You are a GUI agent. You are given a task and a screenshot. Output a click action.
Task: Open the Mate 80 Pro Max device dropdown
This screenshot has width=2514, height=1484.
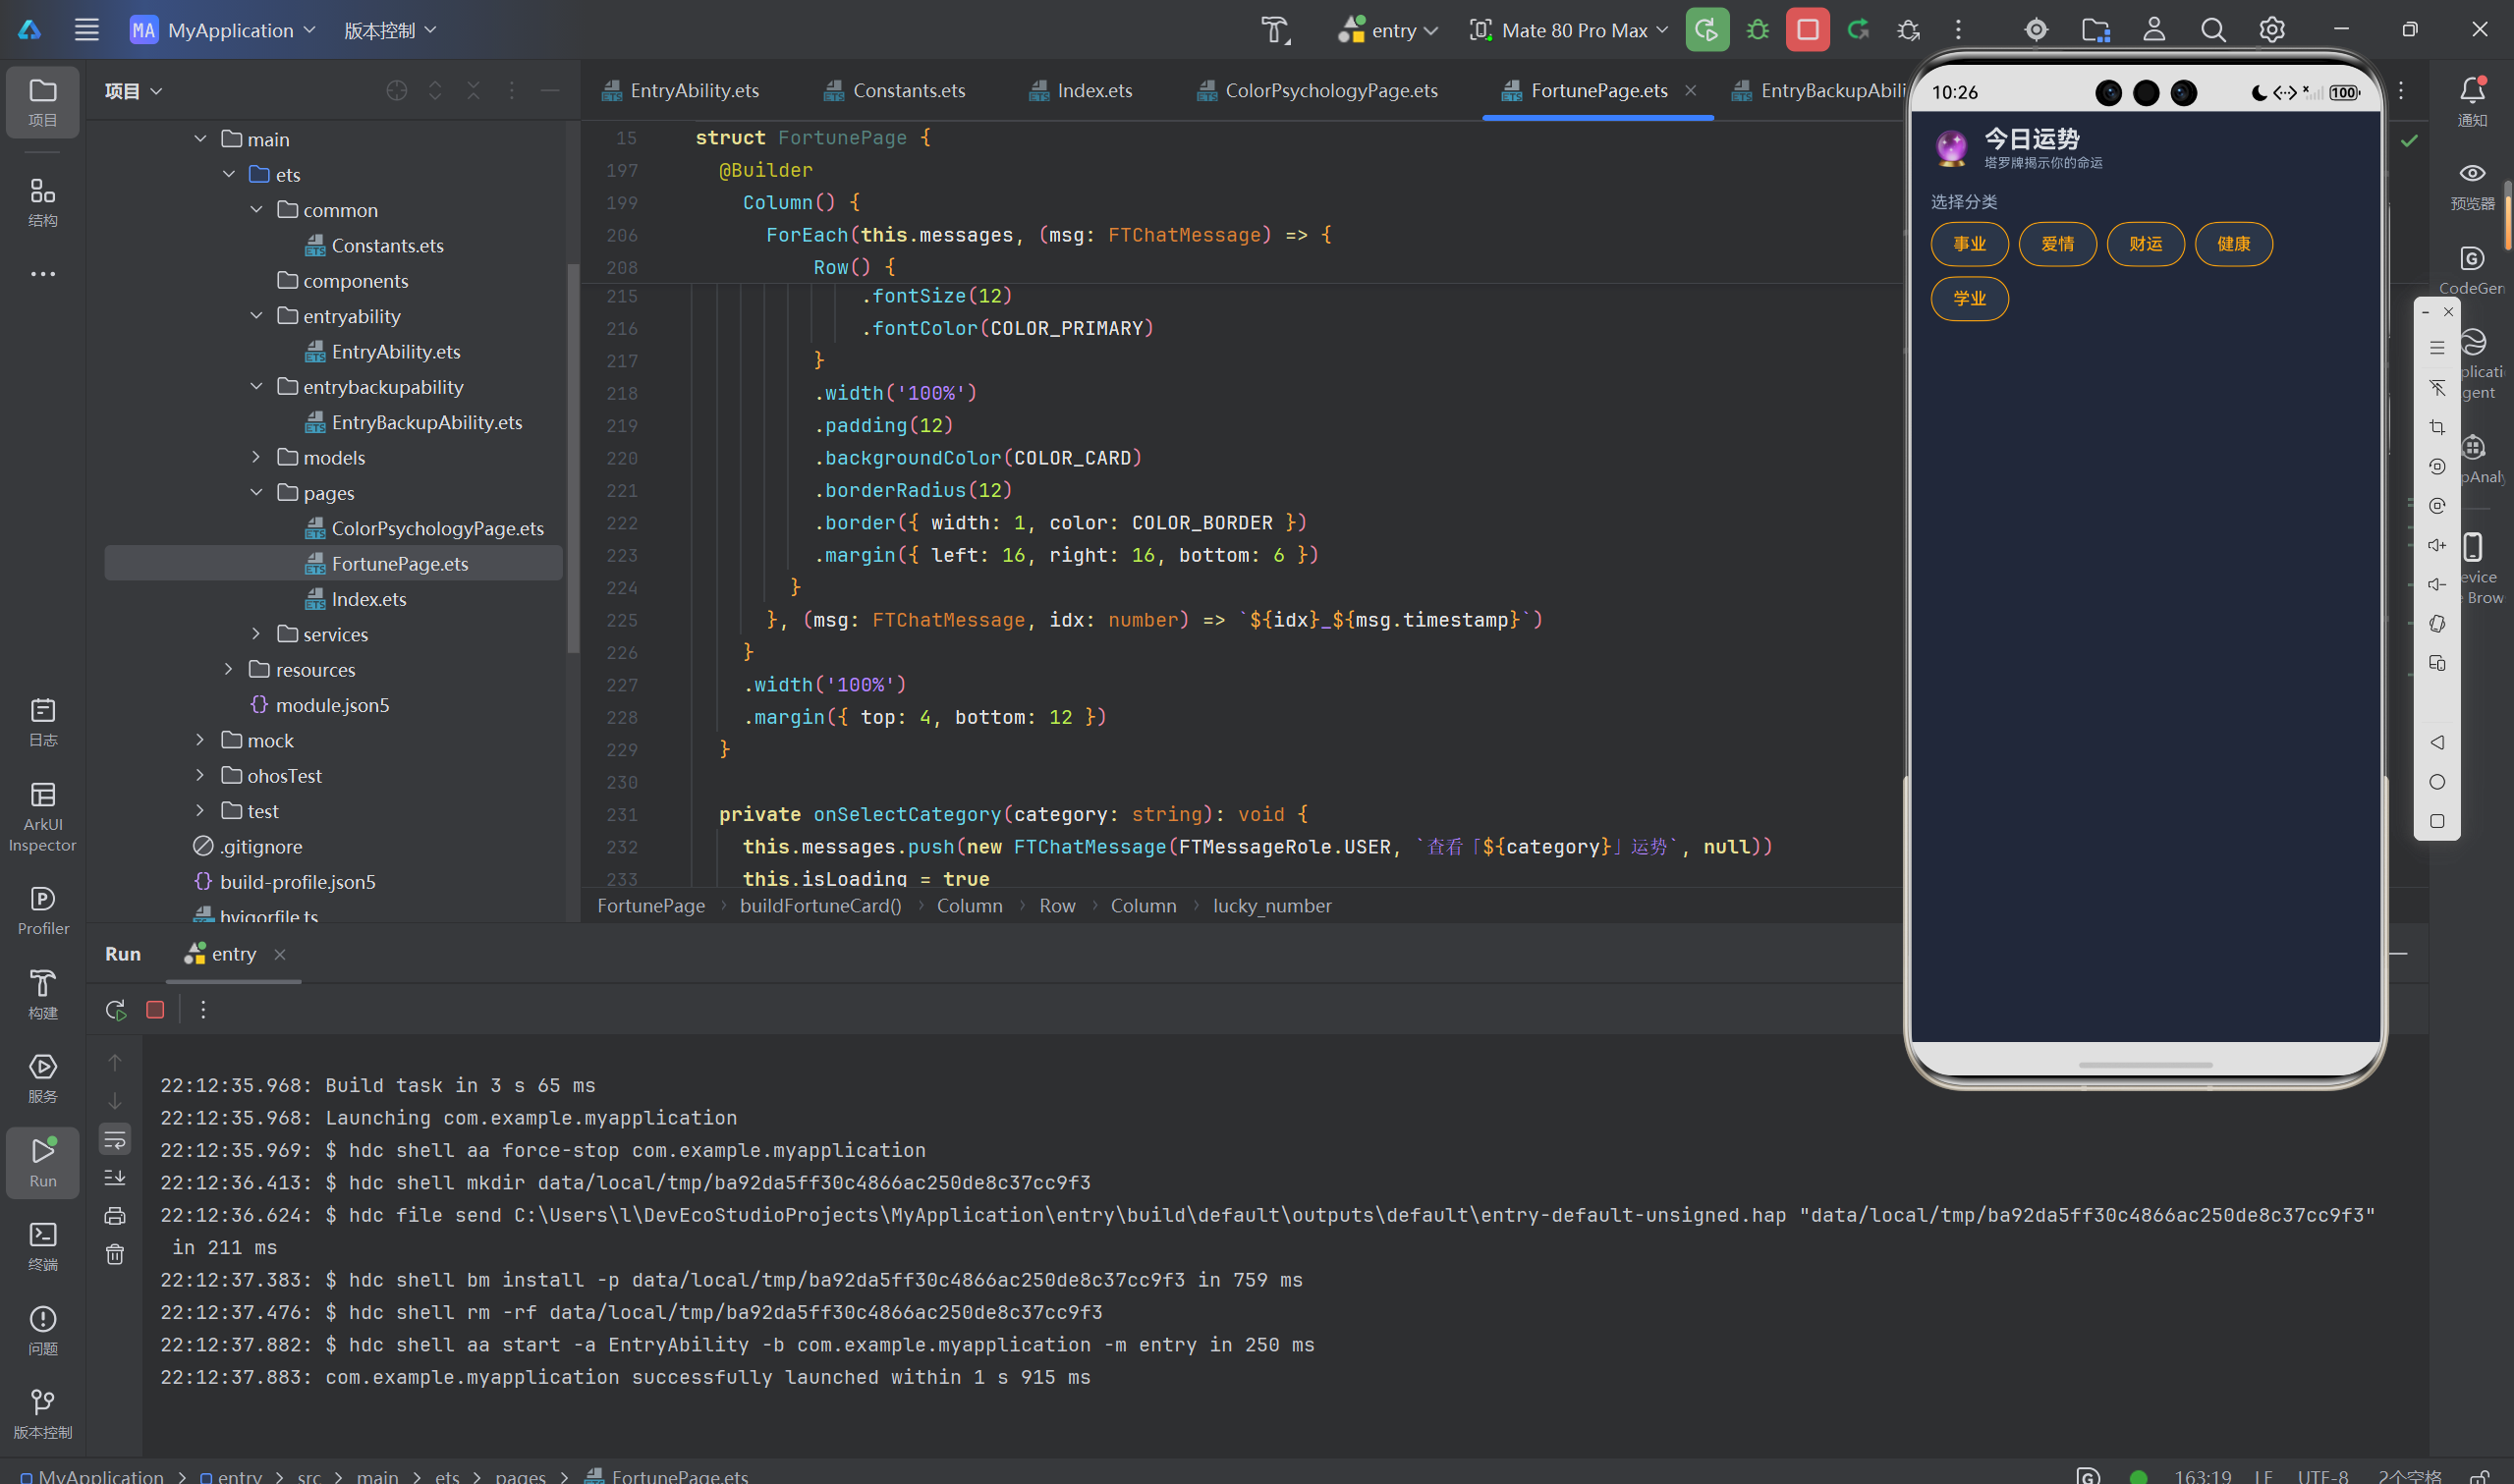tap(1568, 30)
